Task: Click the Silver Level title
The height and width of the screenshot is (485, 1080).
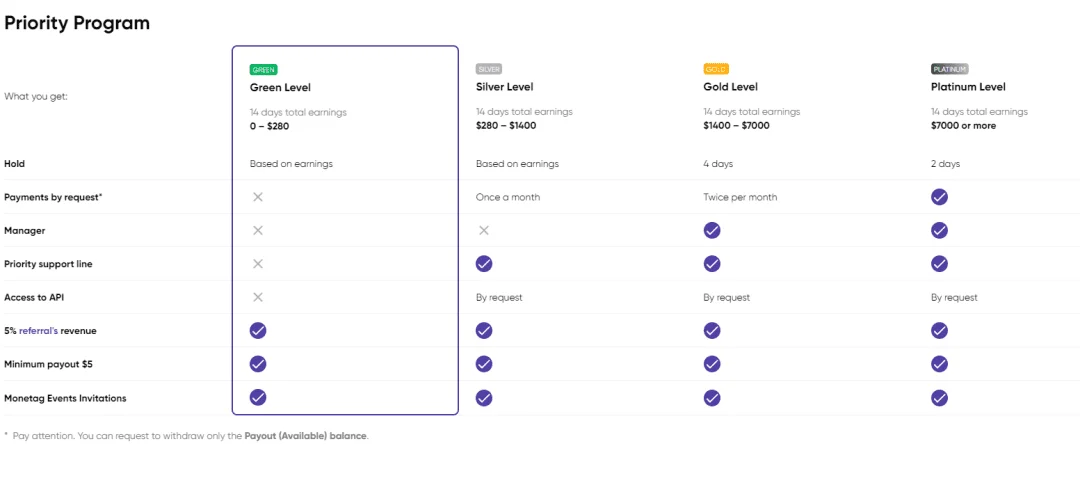Action: pyautogui.click(x=505, y=87)
